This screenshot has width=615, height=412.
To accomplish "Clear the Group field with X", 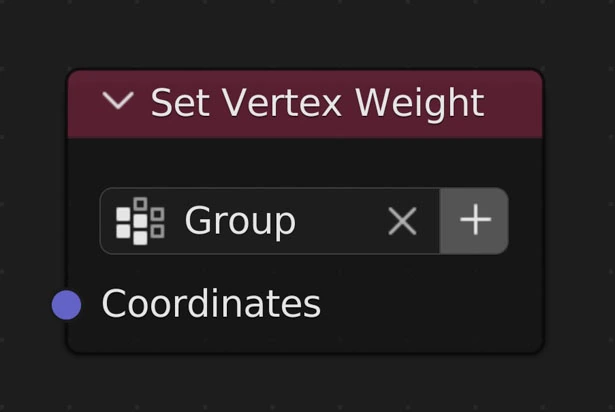I will click(402, 221).
